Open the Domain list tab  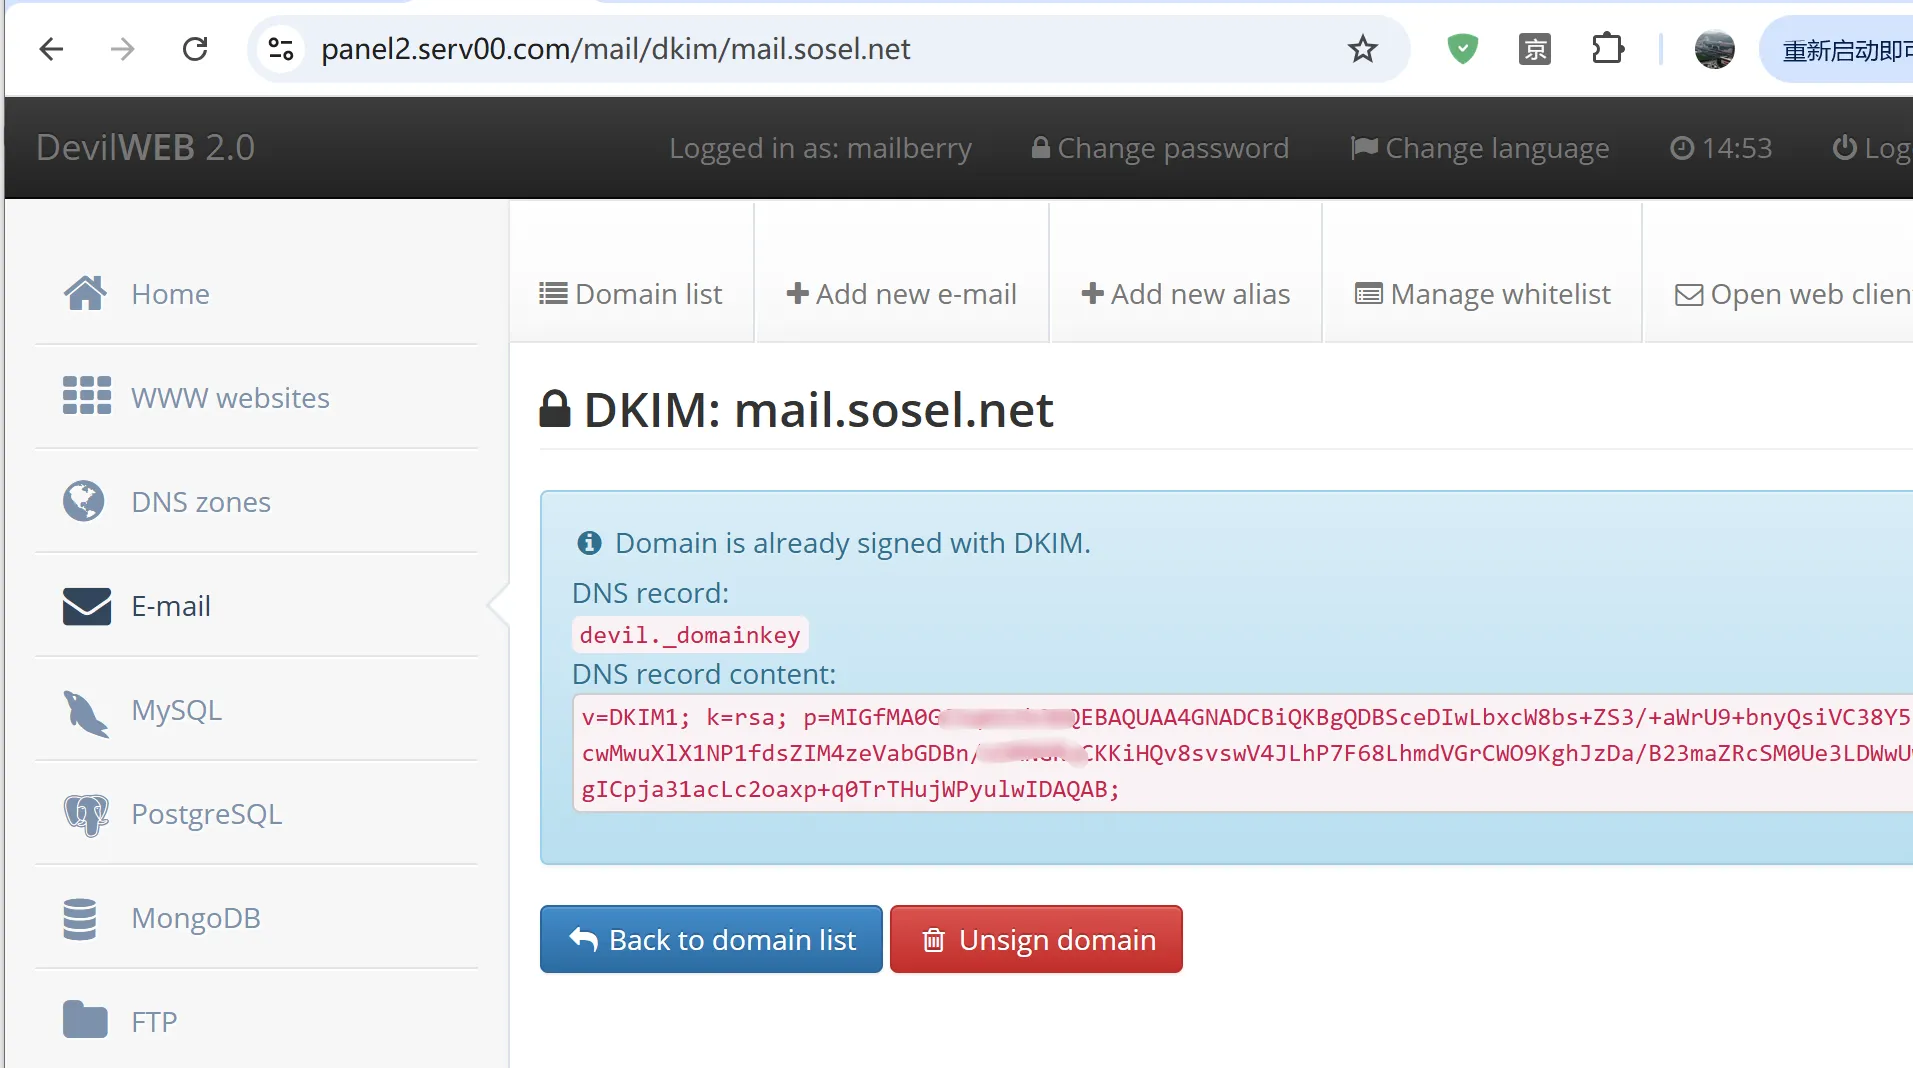[x=631, y=294]
